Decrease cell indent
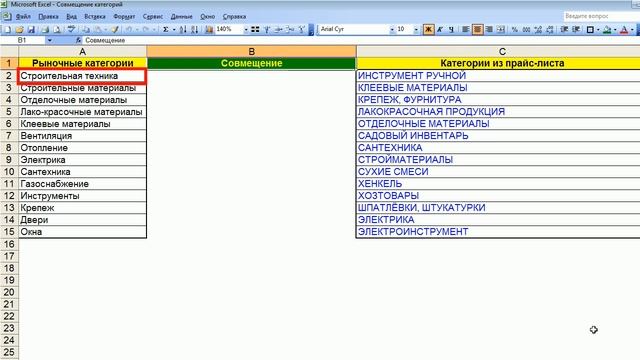 [564, 29]
